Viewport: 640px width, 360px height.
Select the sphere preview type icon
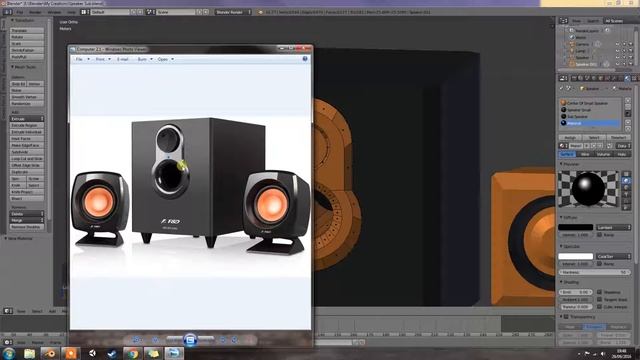627,181
